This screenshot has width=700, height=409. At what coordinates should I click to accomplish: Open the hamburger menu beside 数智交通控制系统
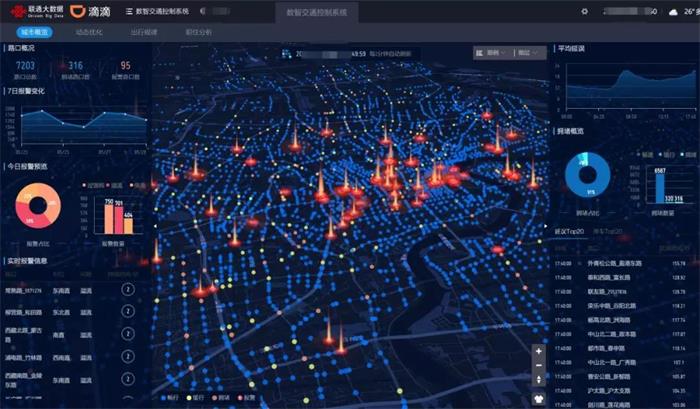point(128,12)
